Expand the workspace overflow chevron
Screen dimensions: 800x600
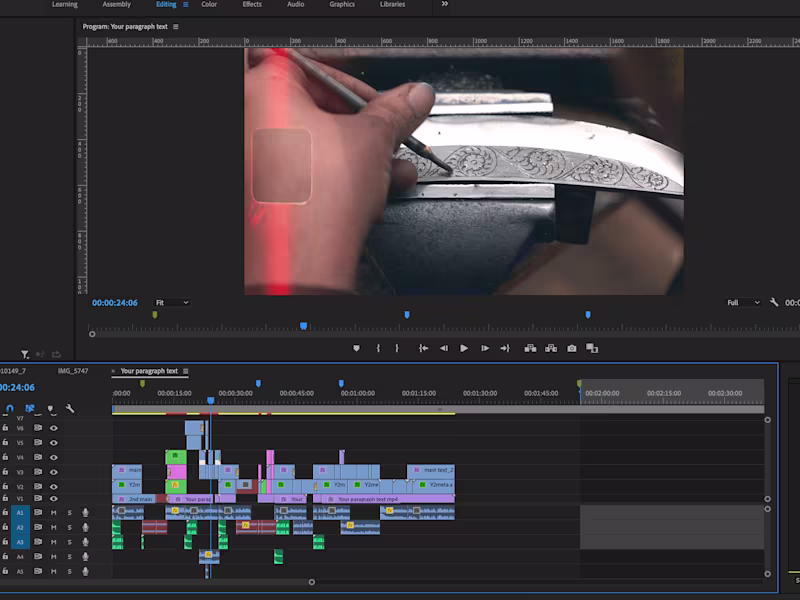(x=444, y=4)
